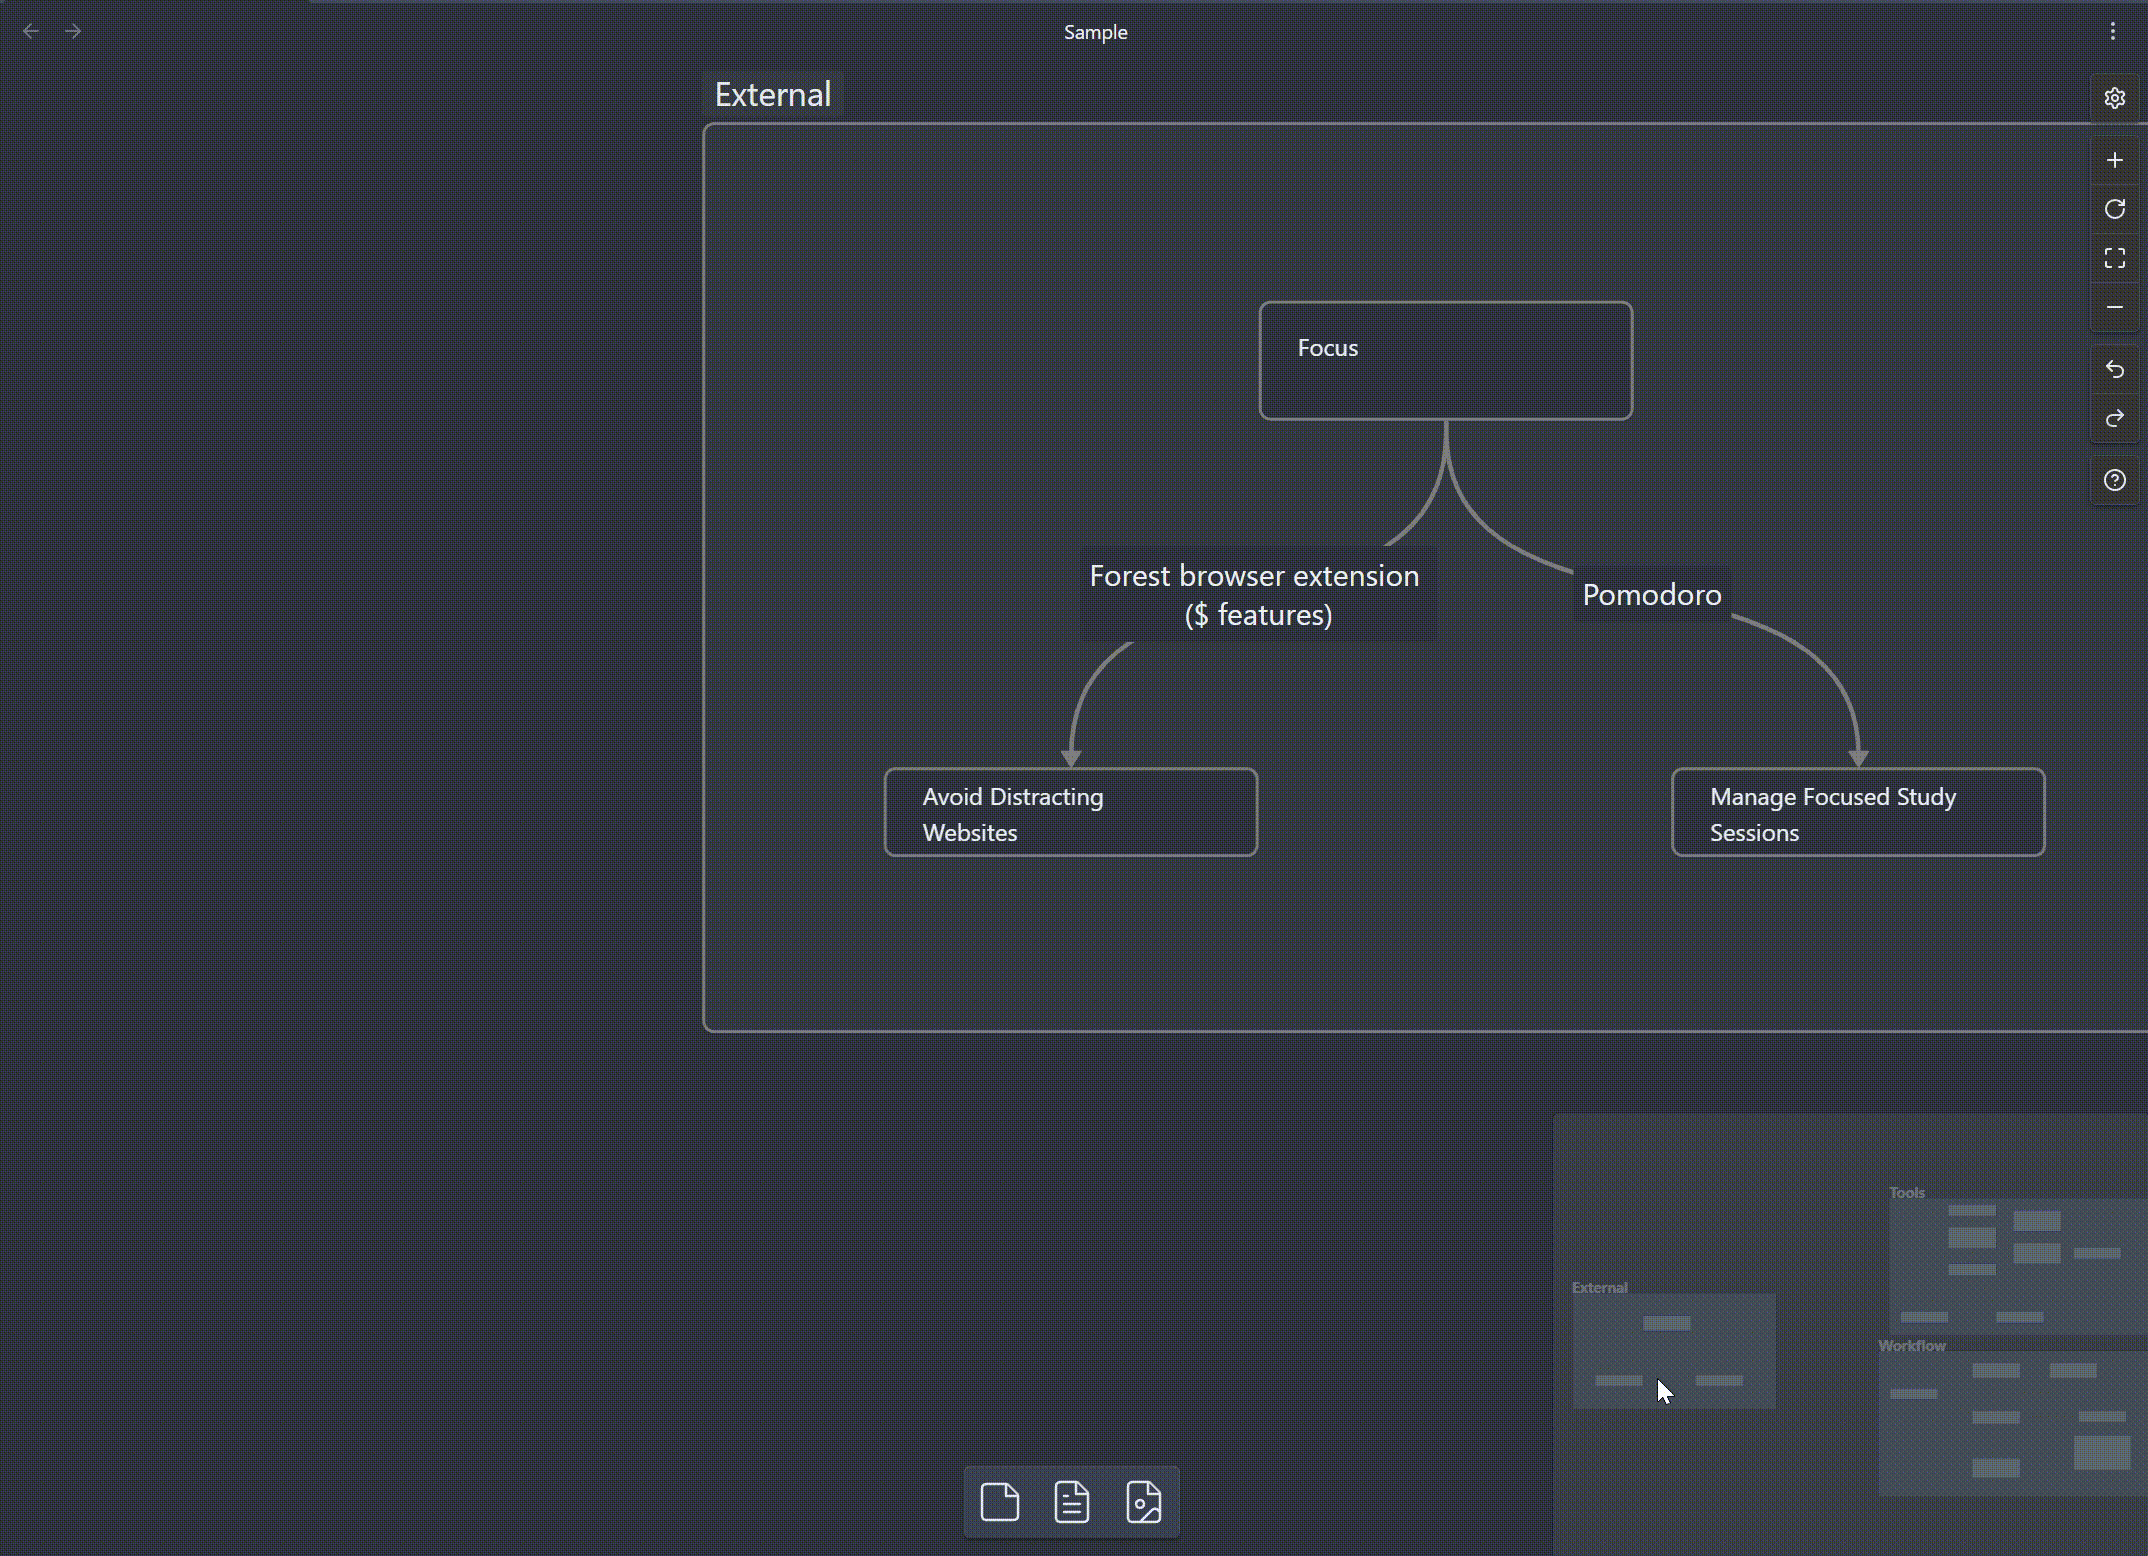Image resolution: width=2148 pixels, height=1556 pixels.
Task: Open the three-dot more options menu
Action: coord(2112,32)
